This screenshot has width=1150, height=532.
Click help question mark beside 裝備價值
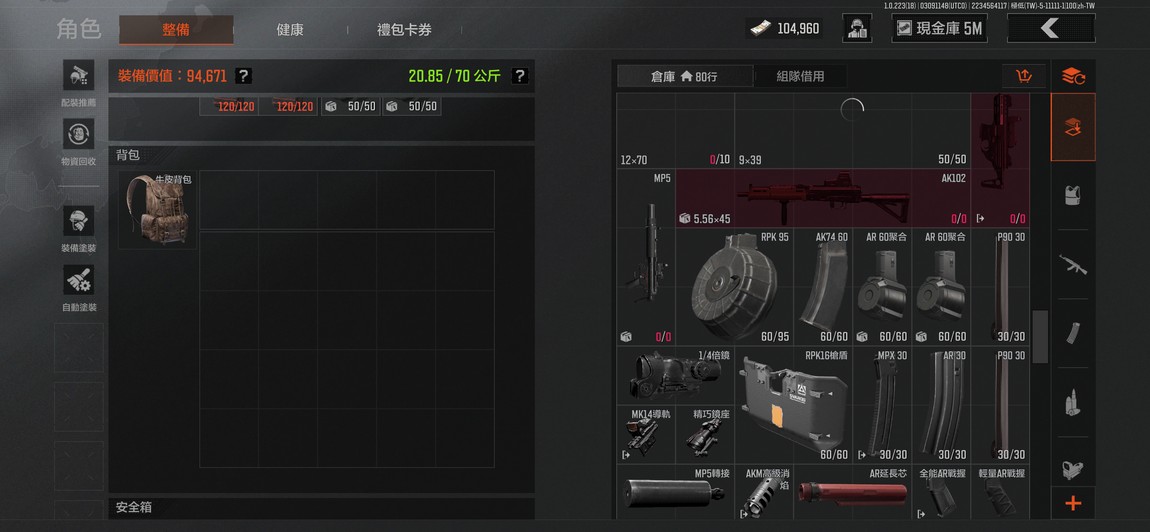click(x=243, y=76)
